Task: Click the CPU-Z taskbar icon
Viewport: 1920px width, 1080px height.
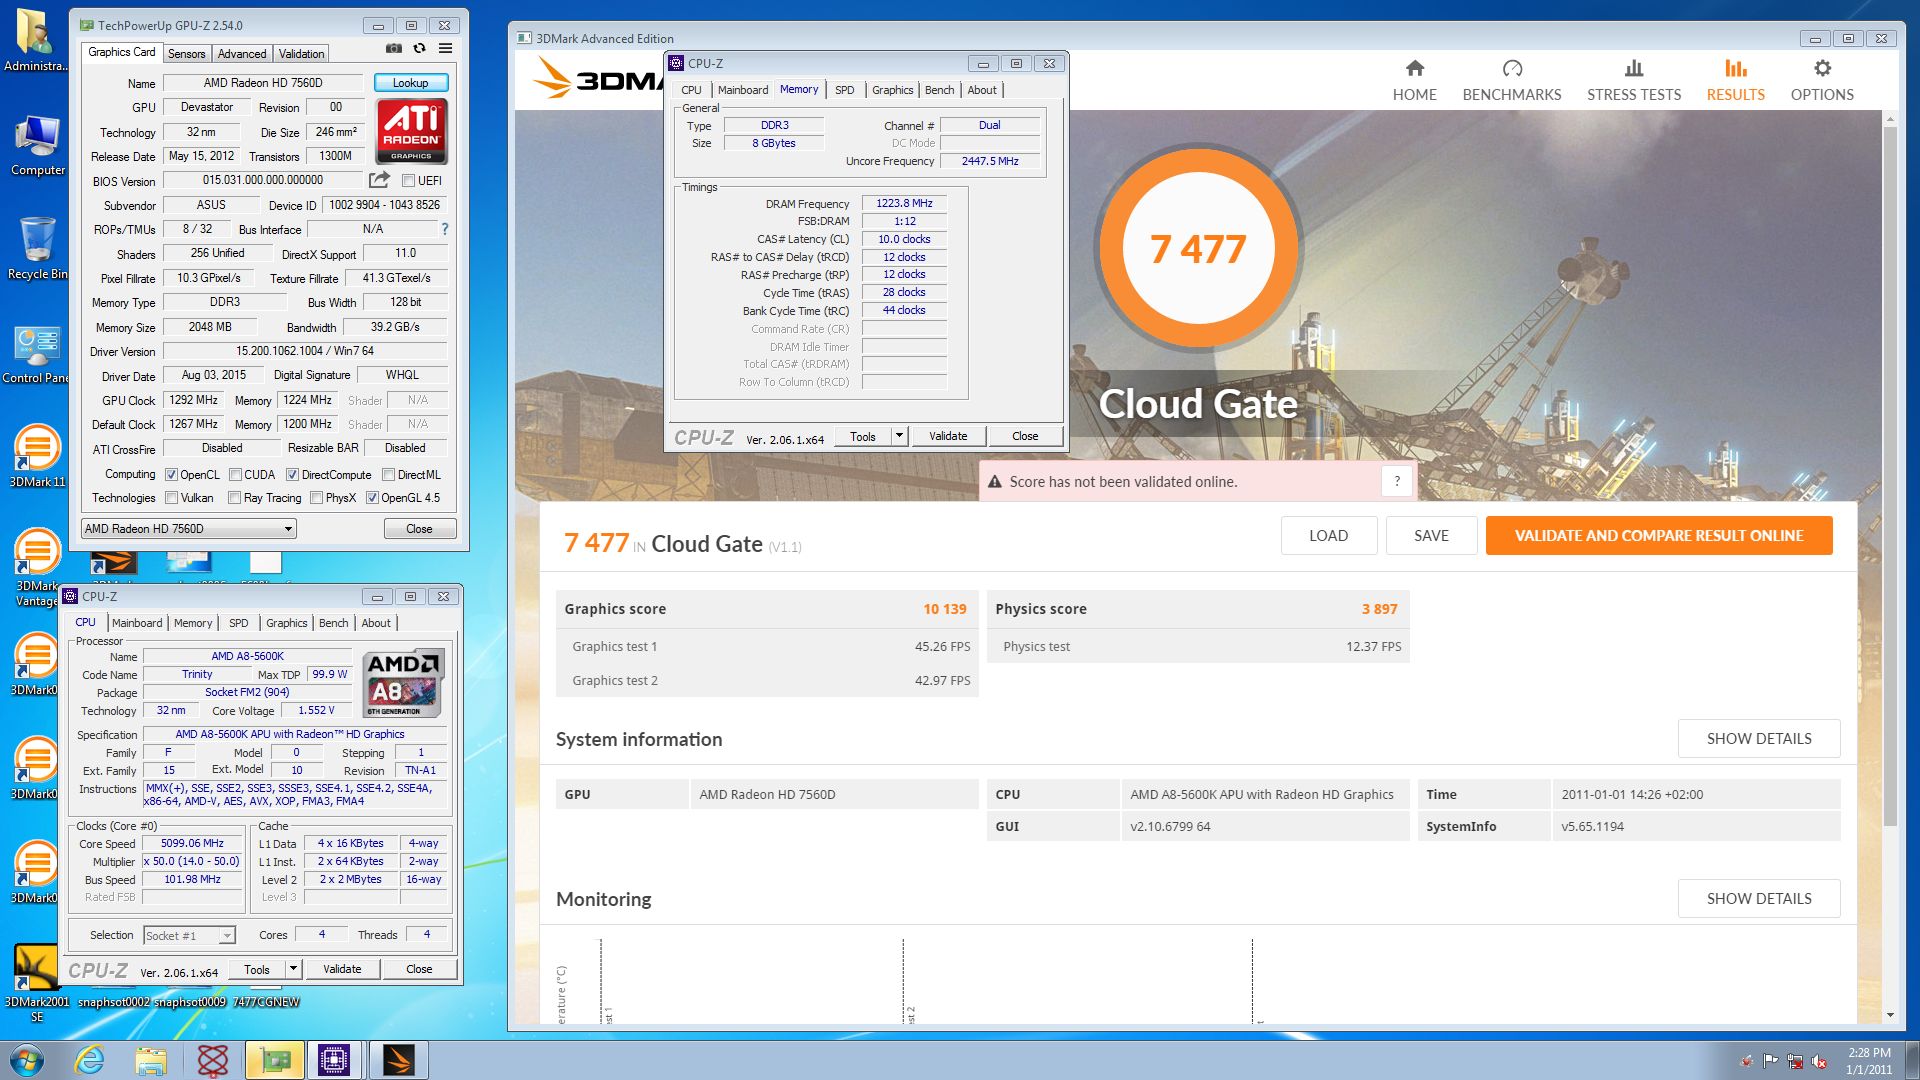Action: coord(334,1060)
